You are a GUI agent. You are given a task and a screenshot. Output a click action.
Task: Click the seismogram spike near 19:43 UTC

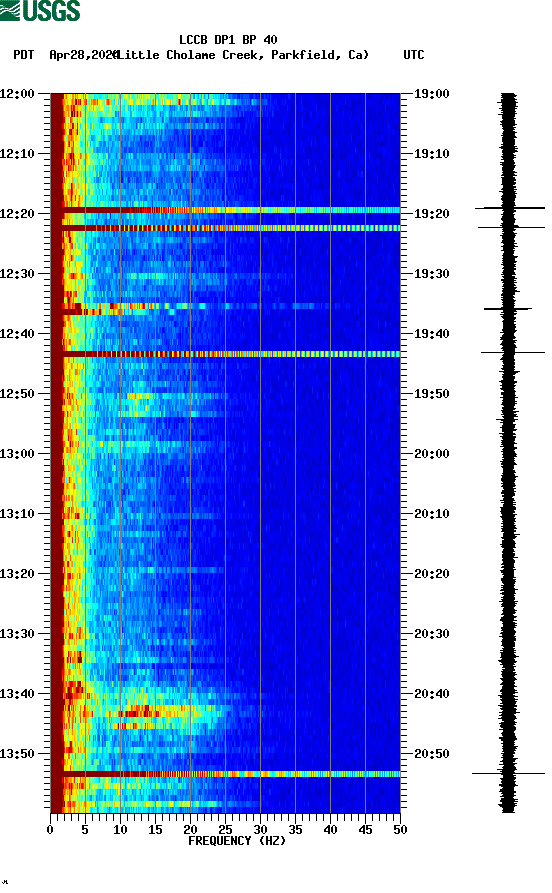513,353
